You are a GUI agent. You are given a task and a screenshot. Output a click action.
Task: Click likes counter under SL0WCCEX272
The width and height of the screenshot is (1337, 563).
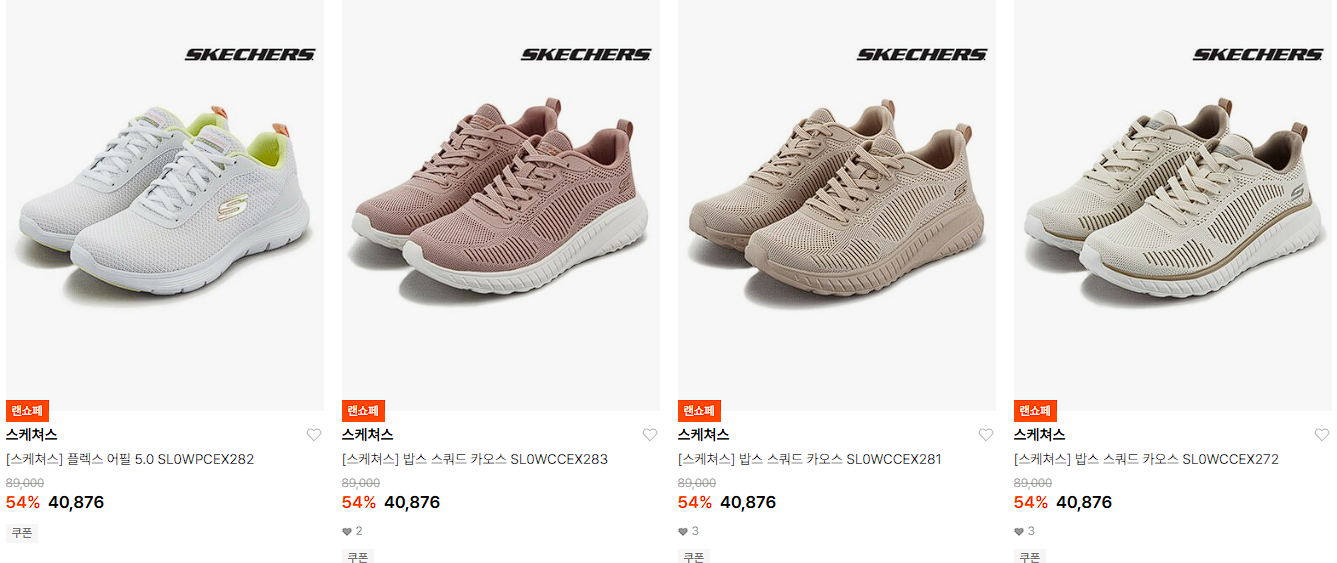click(x=1024, y=531)
